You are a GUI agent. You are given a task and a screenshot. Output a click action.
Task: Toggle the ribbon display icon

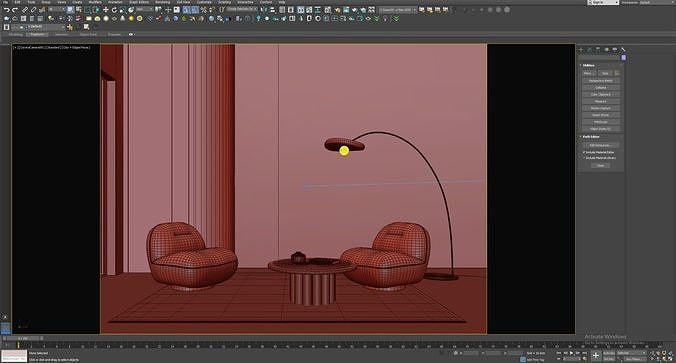131,34
